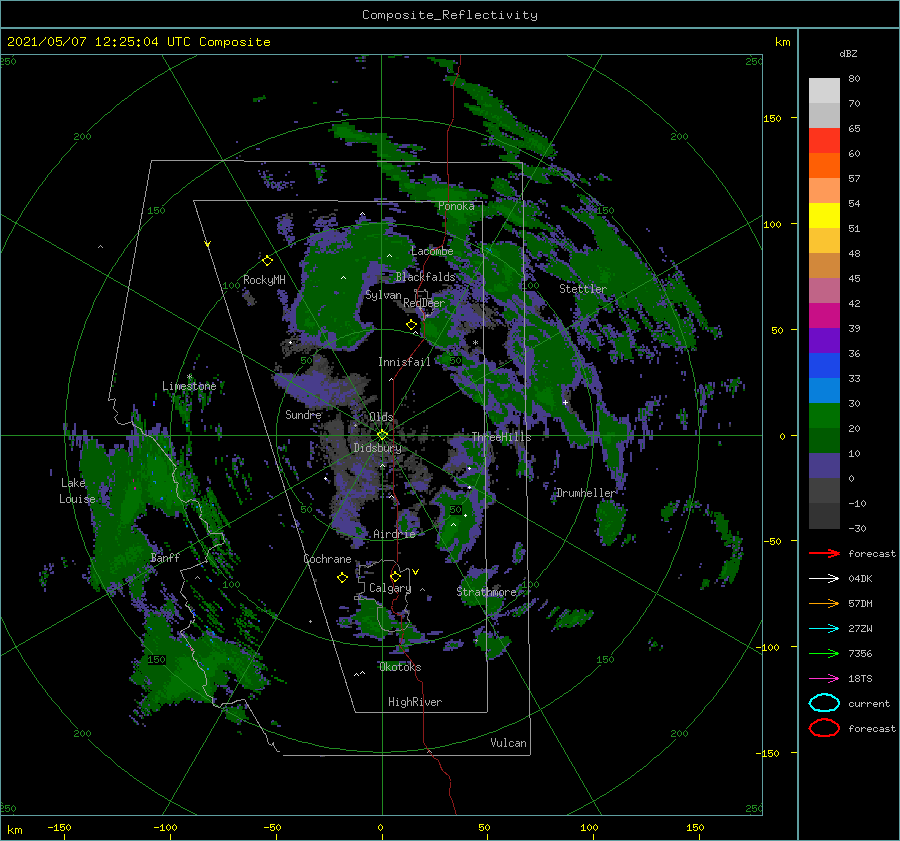Click the cyan 'current' ellipse legend icon
Screen dimensions: 900x841
click(x=824, y=703)
